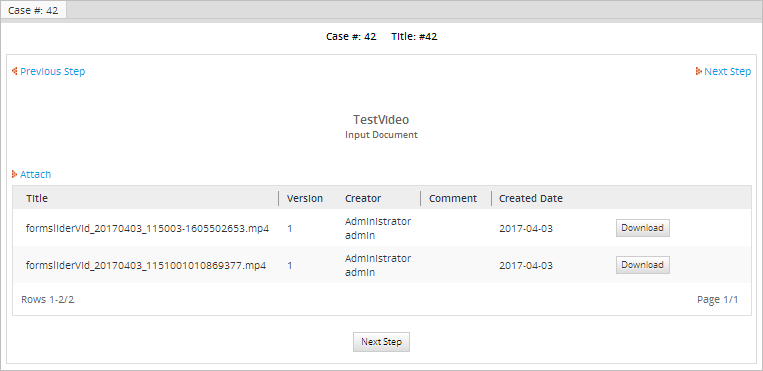The height and width of the screenshot is (371, 763).
Task: Sort by the Comment column header
Action: 453,198
